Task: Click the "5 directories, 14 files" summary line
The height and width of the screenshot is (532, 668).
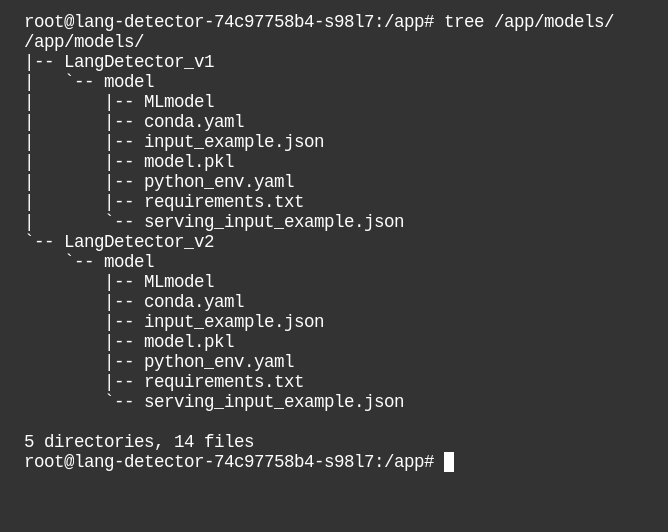Action: click(139, 442)
